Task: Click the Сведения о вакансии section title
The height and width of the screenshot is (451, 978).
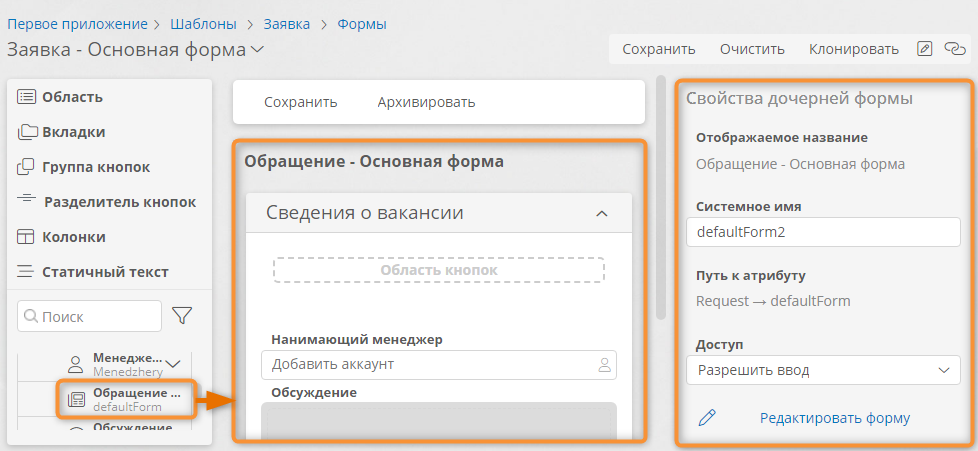Action: (x=364, y=213)
